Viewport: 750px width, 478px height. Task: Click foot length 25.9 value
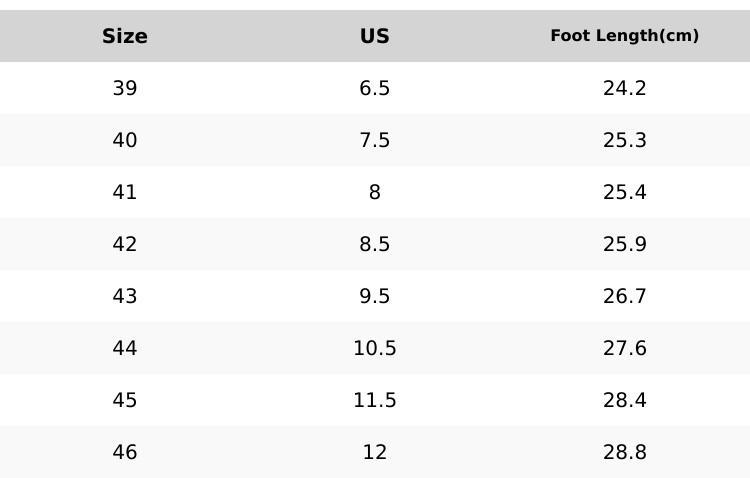624,244
